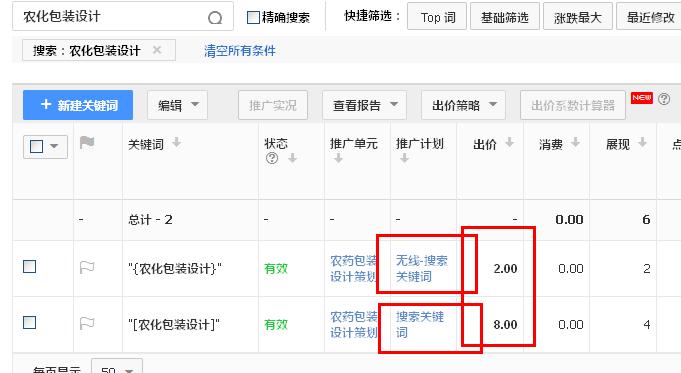The height and width of the screenshot is (373, 681).
Task: Check the "{农化包装设计}" row checkbox
Action: point(30,267)
